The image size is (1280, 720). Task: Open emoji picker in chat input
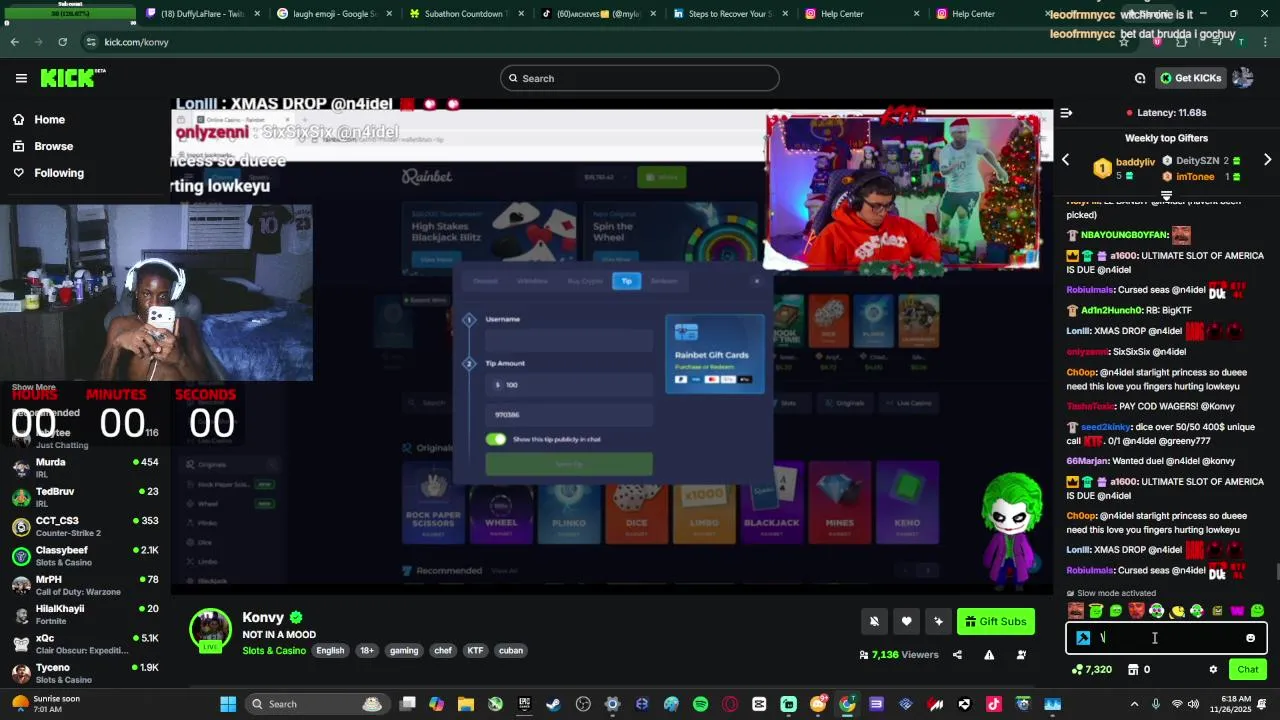click(x=1250, y=638)
